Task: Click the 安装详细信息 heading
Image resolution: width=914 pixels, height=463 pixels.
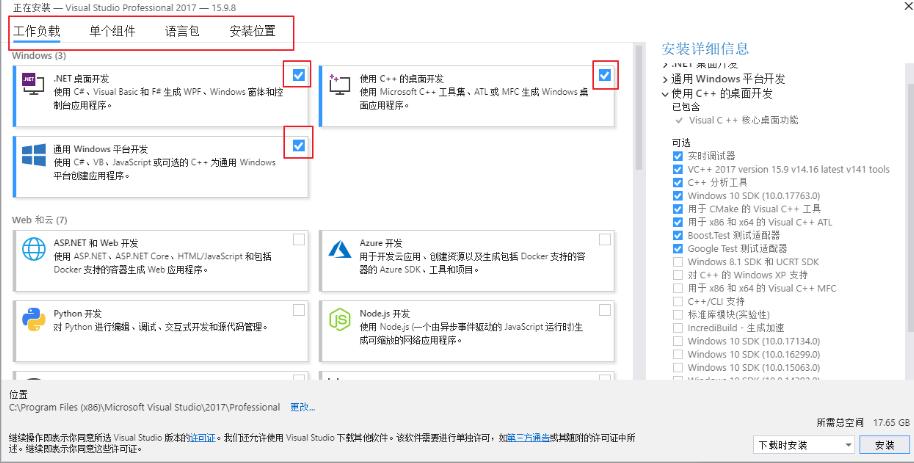Action: 705,48
